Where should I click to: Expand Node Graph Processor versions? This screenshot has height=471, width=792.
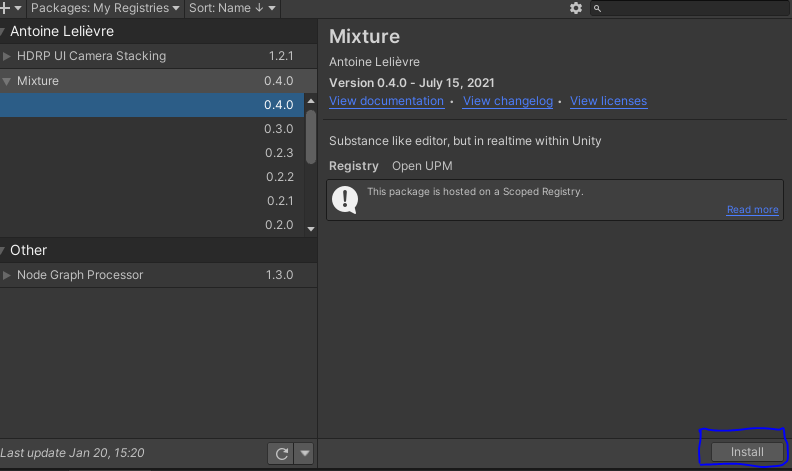(7, 275)
